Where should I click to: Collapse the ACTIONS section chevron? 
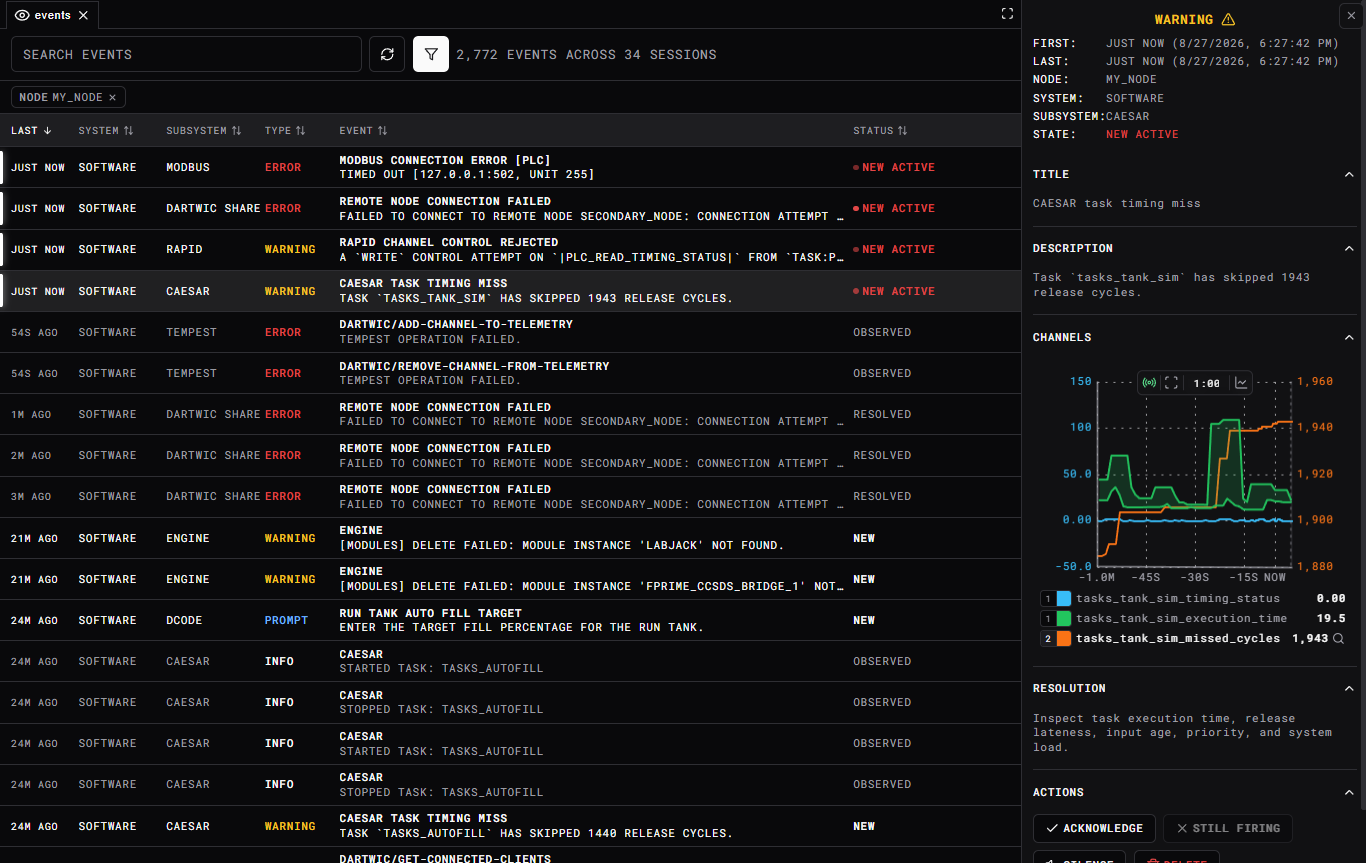point(1349,793)
